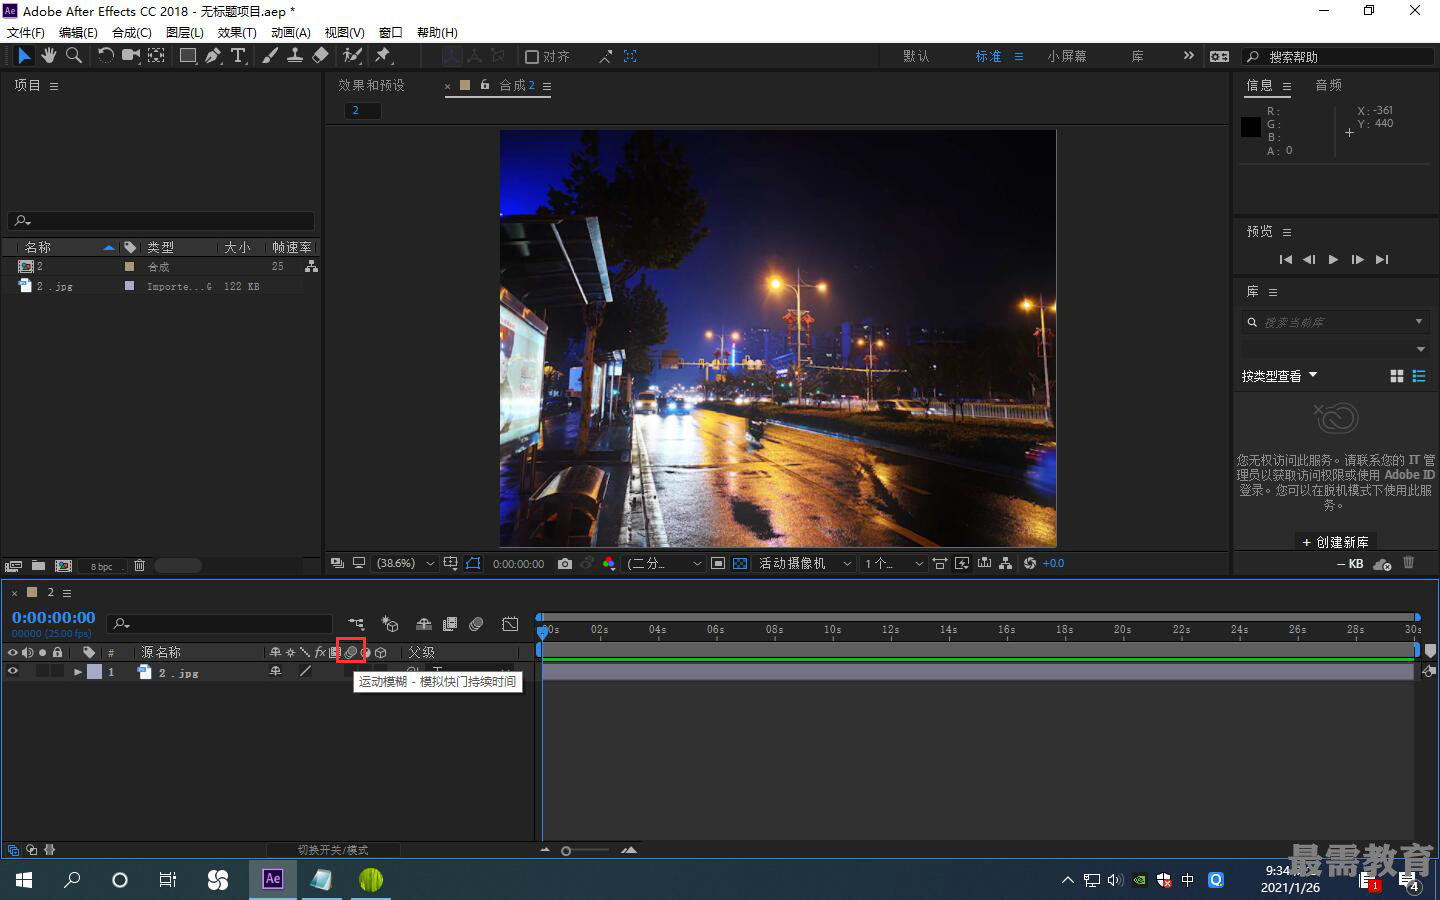Select the Unified Camera tool
The width and height of the screenshot is (1440, 900).
pyautogui.click(x=131, y=56)
